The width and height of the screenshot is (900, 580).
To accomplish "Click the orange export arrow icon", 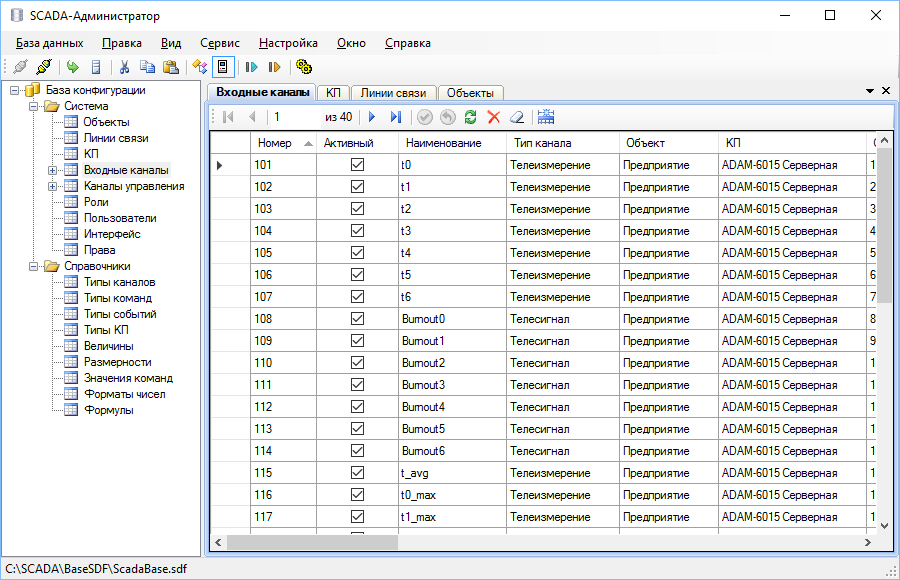I will tap(274, 67).
